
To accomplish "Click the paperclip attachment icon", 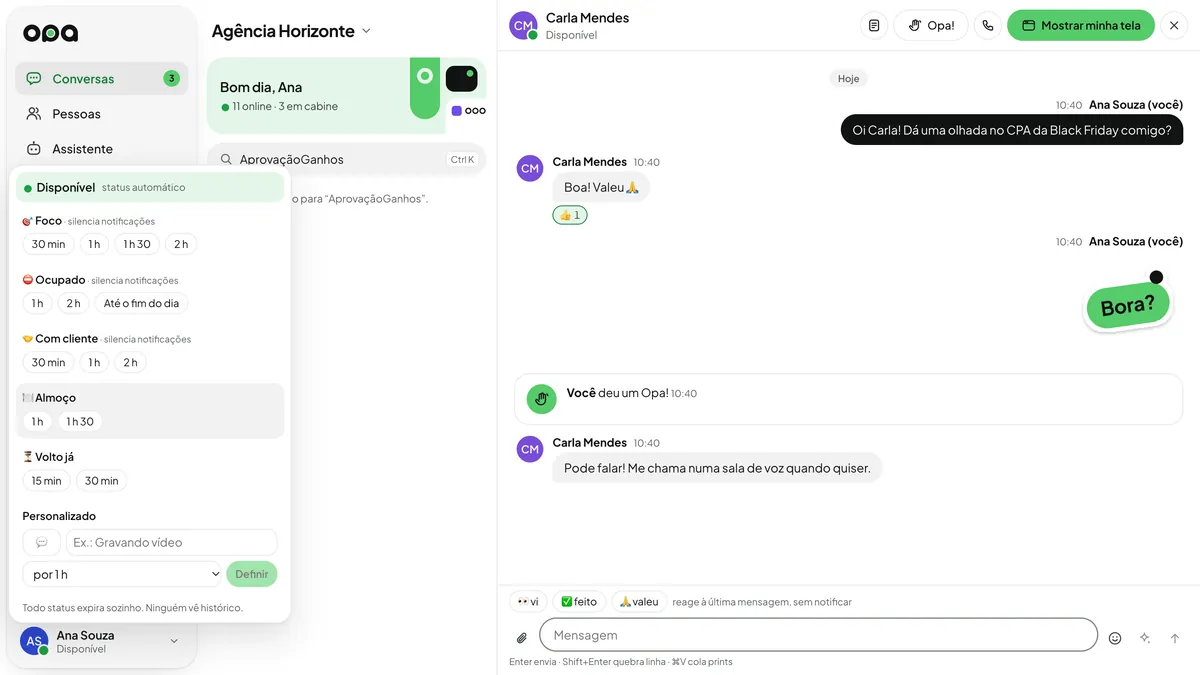I will 522,638.
